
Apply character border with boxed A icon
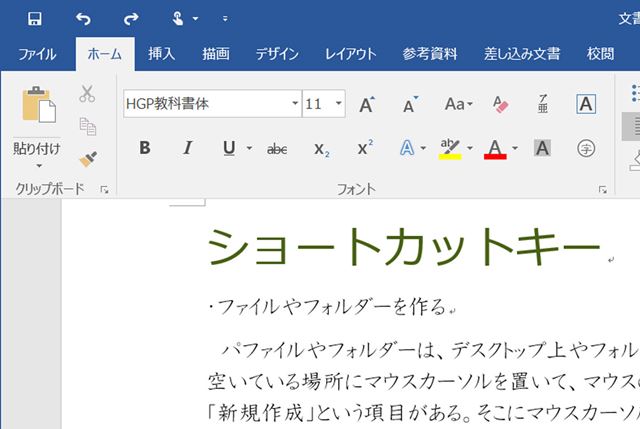point(586,104)
